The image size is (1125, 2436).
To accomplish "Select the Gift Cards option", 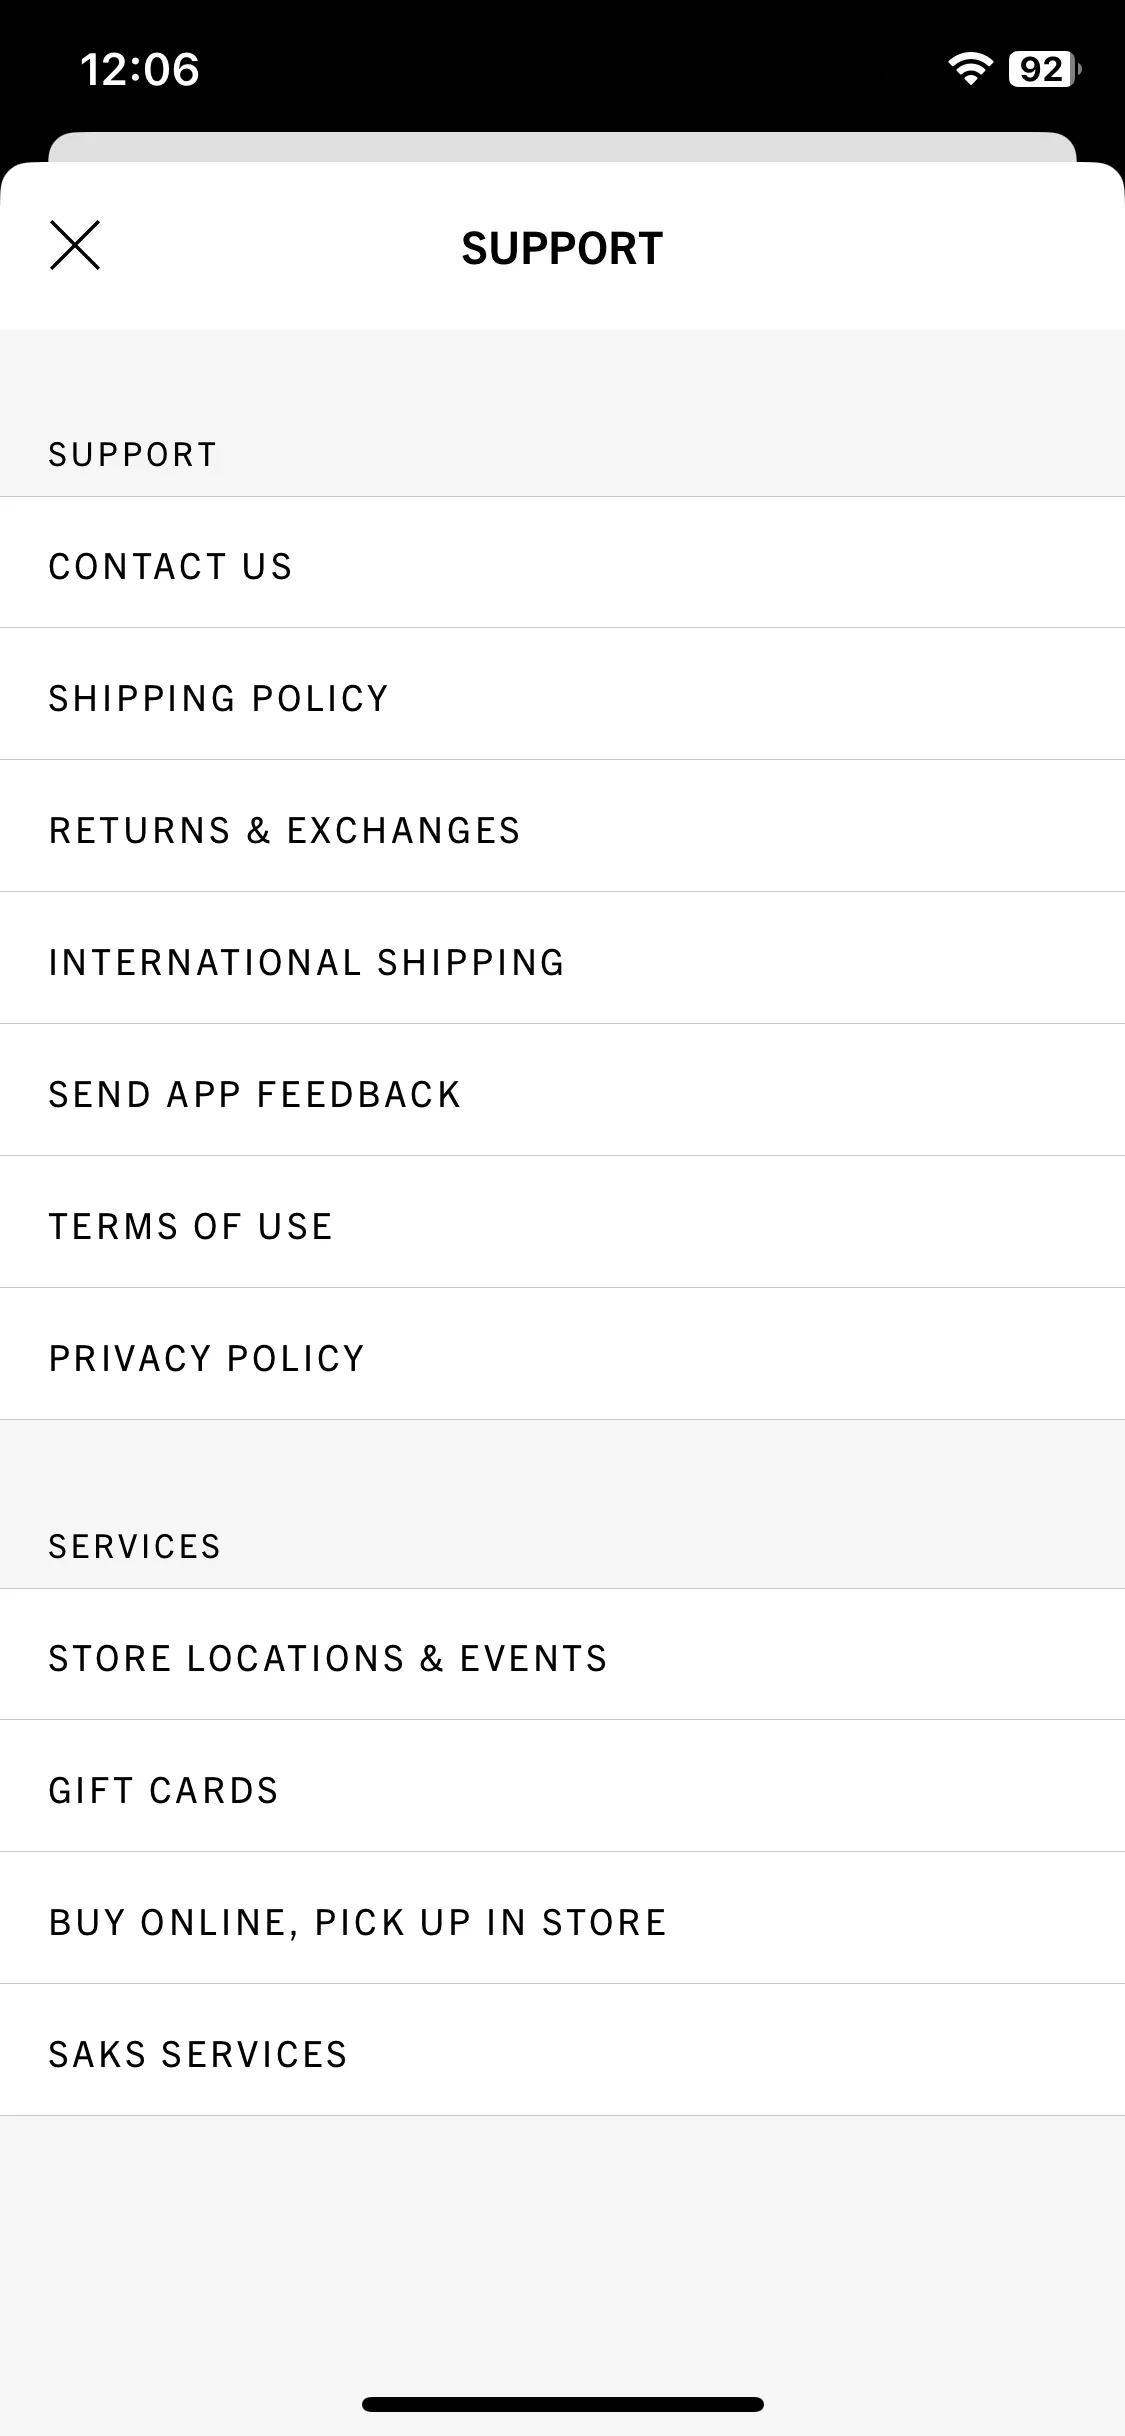I will pyautogui.click(x=562, y=1787).
